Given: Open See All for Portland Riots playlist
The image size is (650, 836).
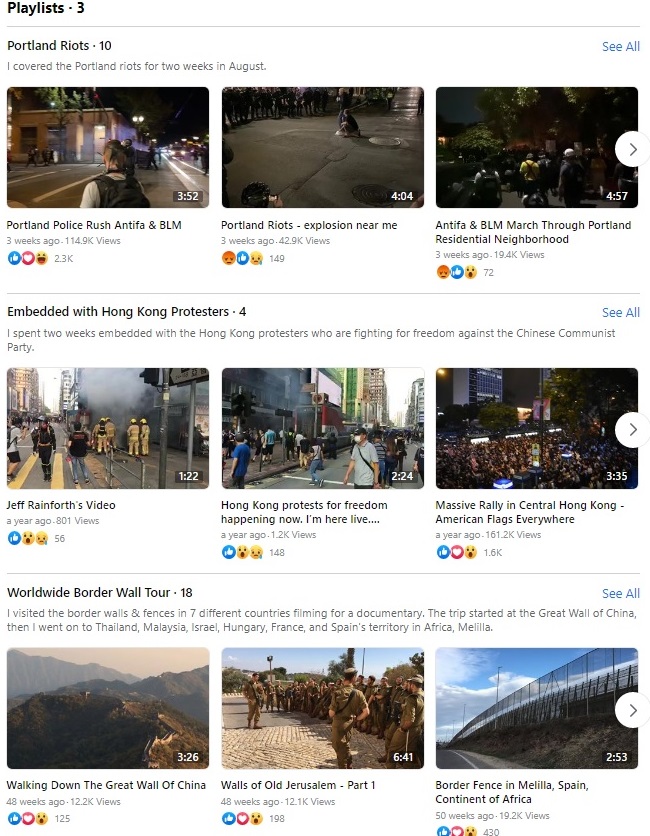Looking at the screenshot, I should click(621, 46).
